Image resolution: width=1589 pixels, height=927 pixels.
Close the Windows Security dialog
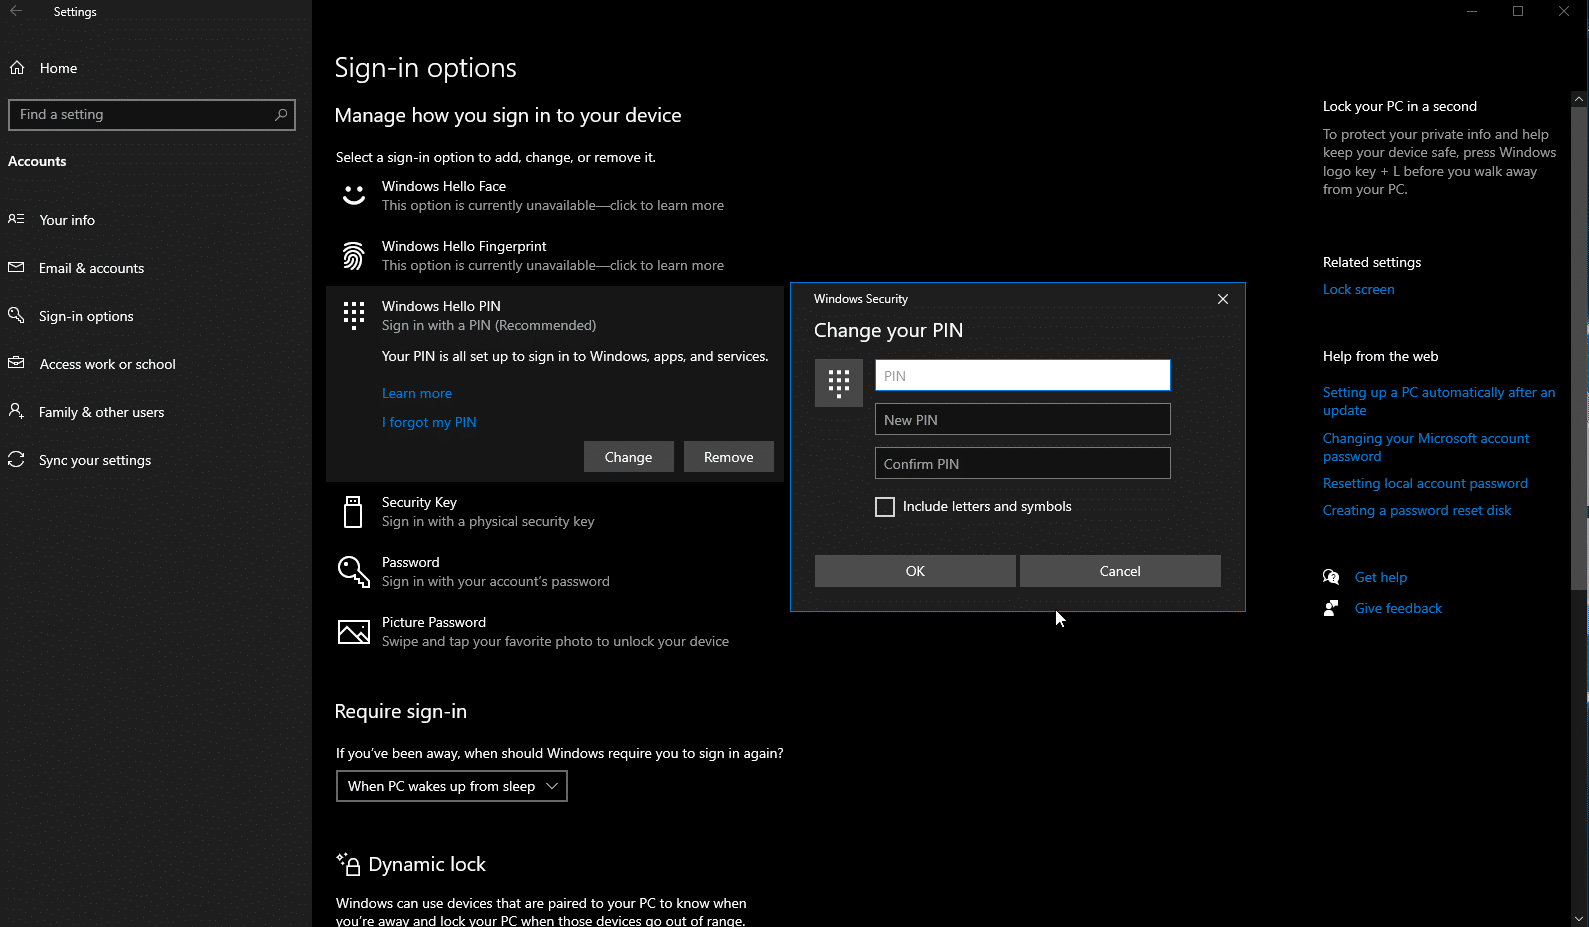[1223, 299]
